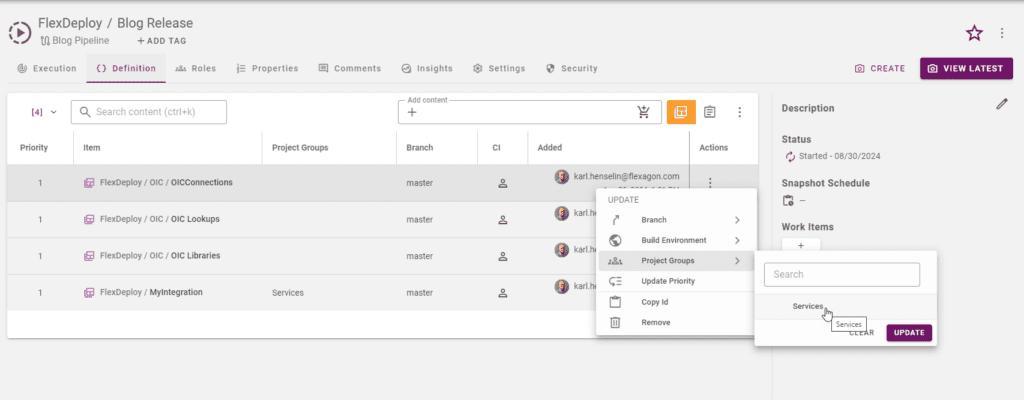The height and width of the screenshot is (400, 1024).
Task: Expand the Build Environment submenu
Action: coord(675,241)
